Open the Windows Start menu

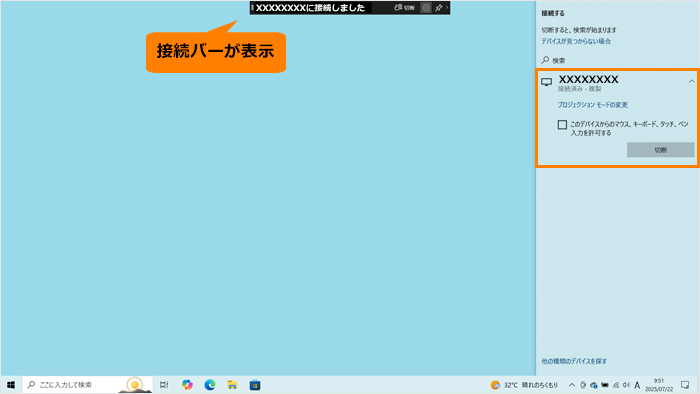pos(11,385)
